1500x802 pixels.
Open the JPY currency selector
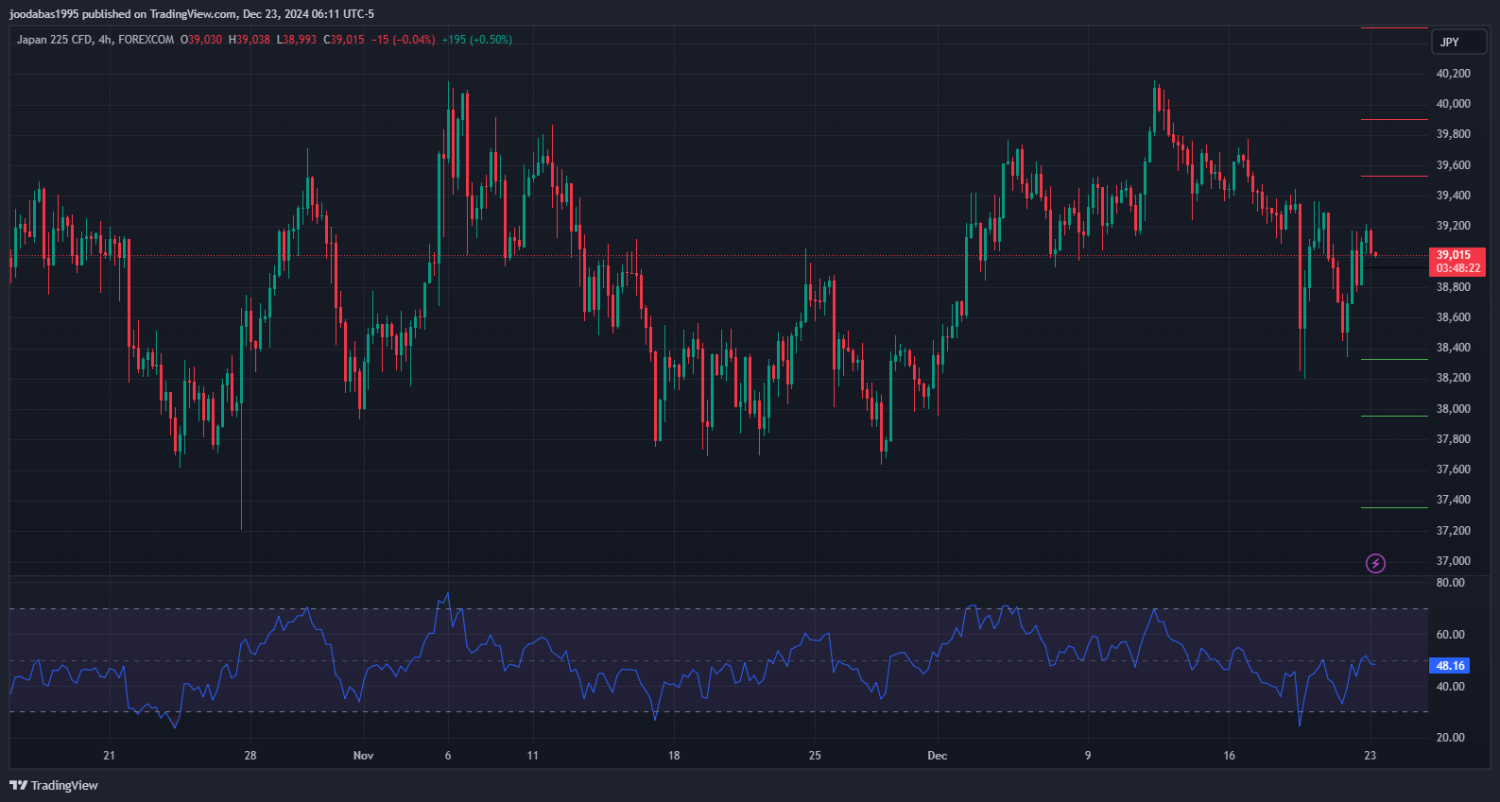(1449, 42)
